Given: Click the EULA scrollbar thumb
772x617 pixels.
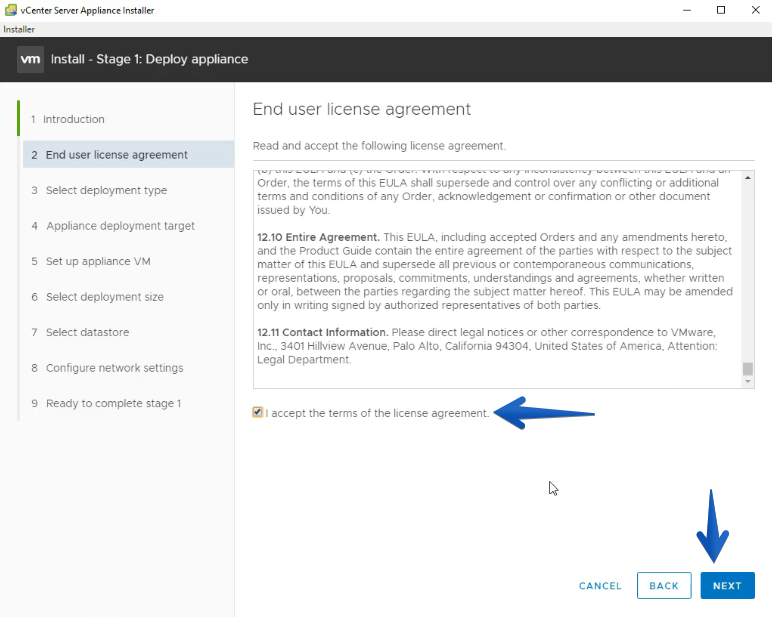Looking at the screenshot, I should (x=748, y=368).
